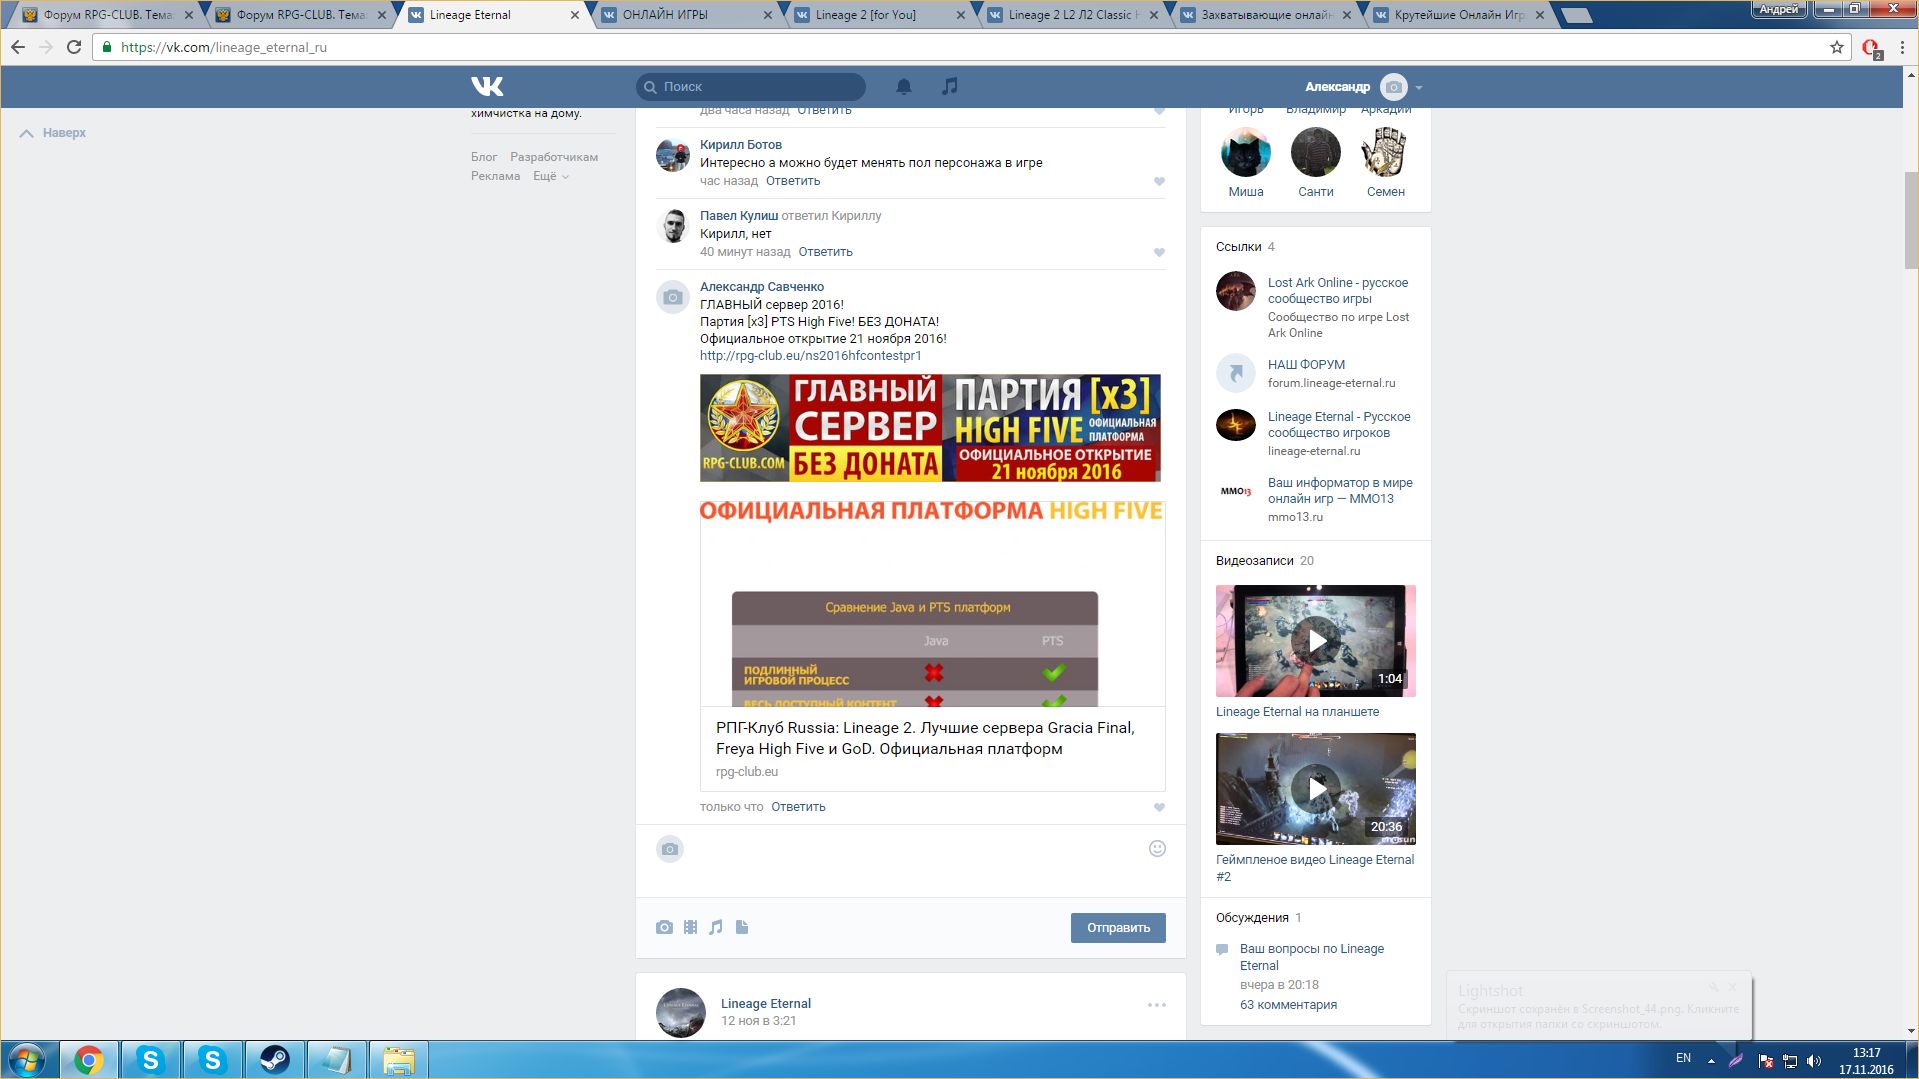Click the browser address bar

pyautogui.click(x=970, y=47)
